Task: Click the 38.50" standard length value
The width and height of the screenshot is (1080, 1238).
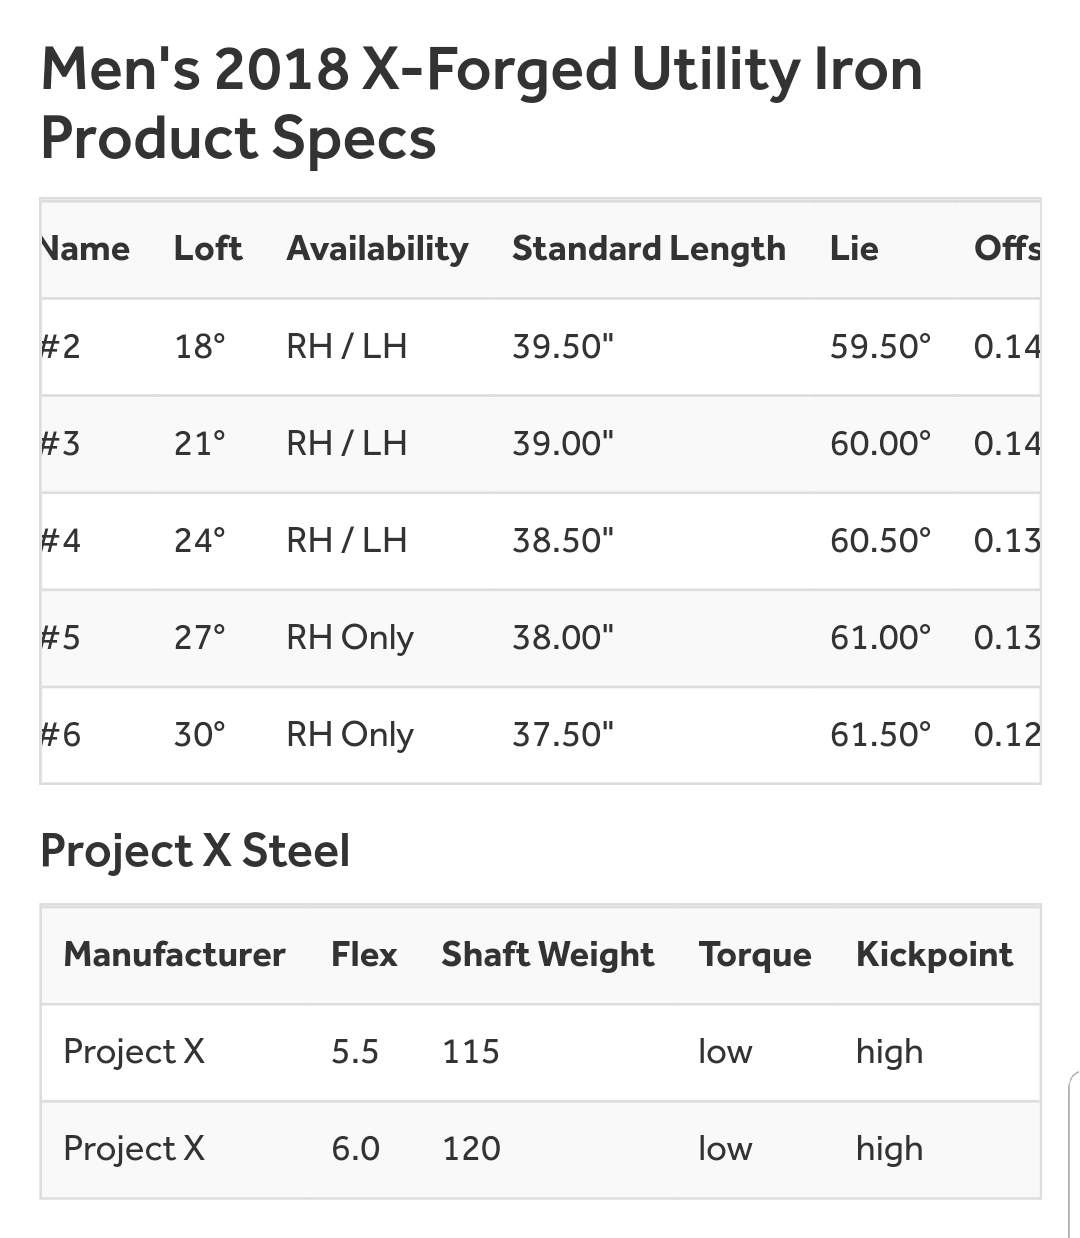Action: [x=563, y=540]
